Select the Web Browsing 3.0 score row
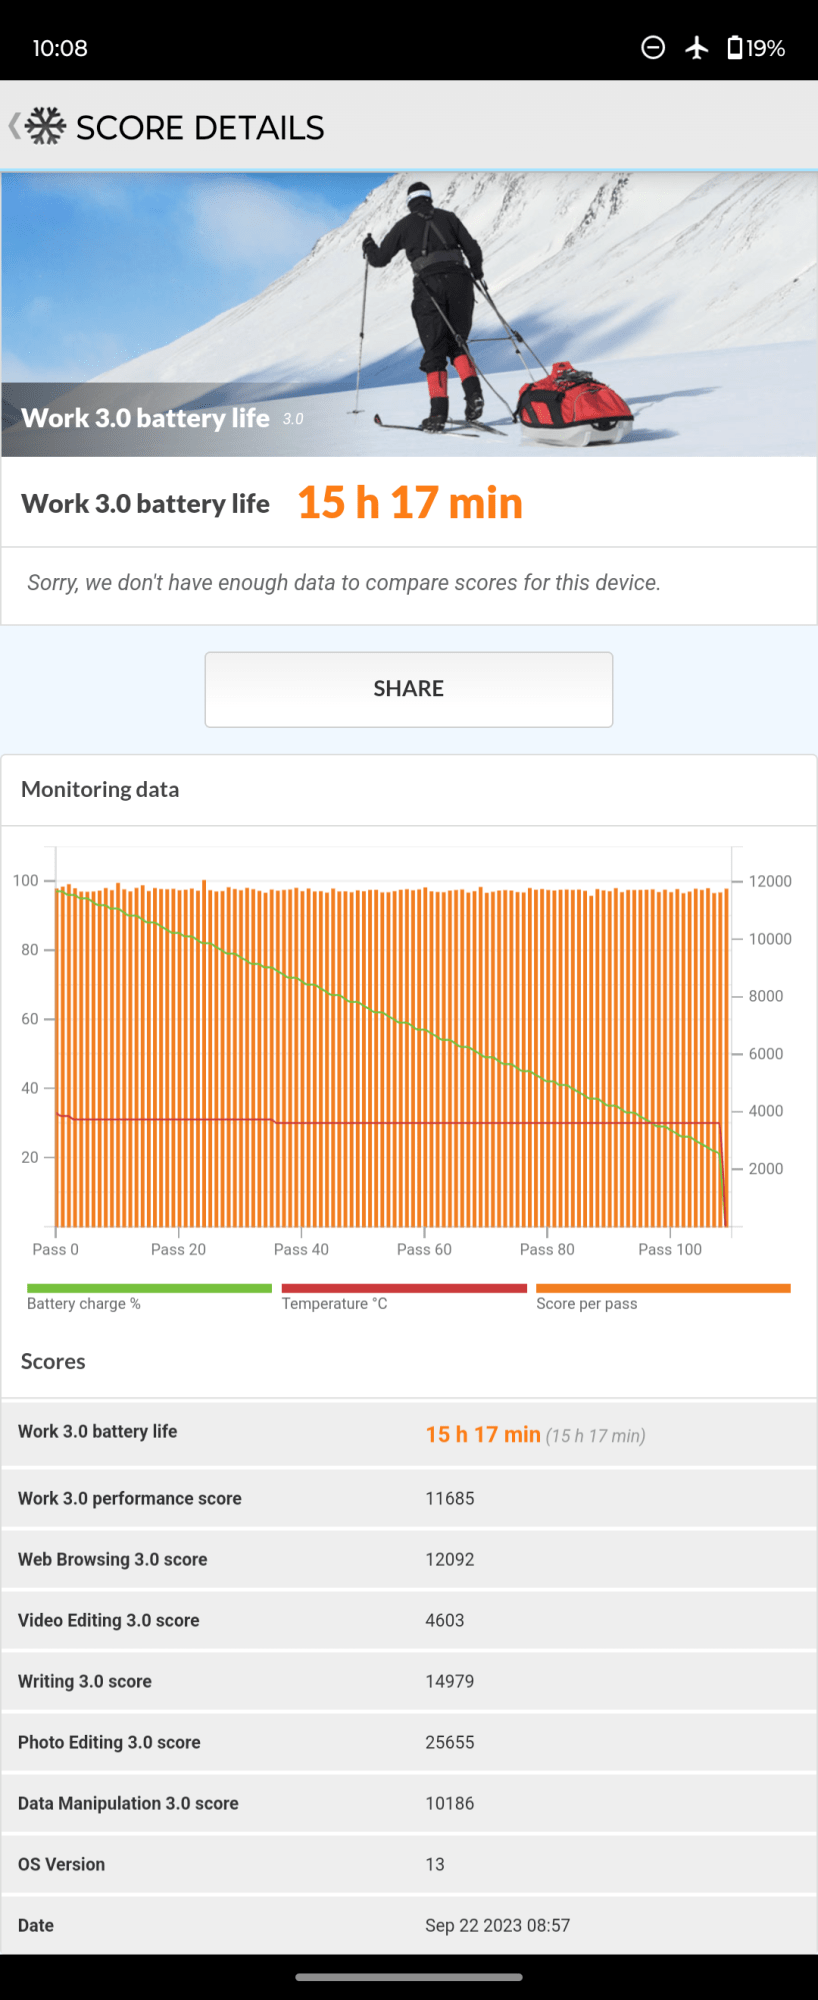Screen dimensions: 818x2000 click(409, 1559)
